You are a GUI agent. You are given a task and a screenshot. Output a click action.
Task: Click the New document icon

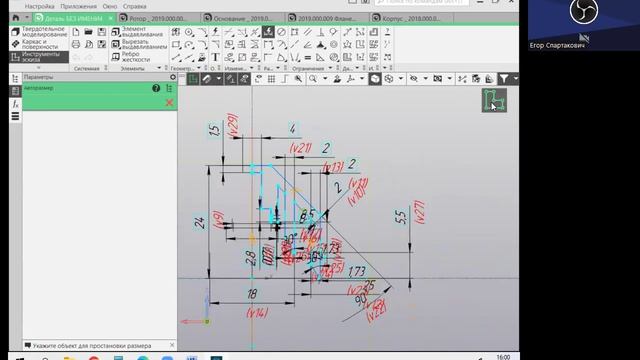pos(76,32)
